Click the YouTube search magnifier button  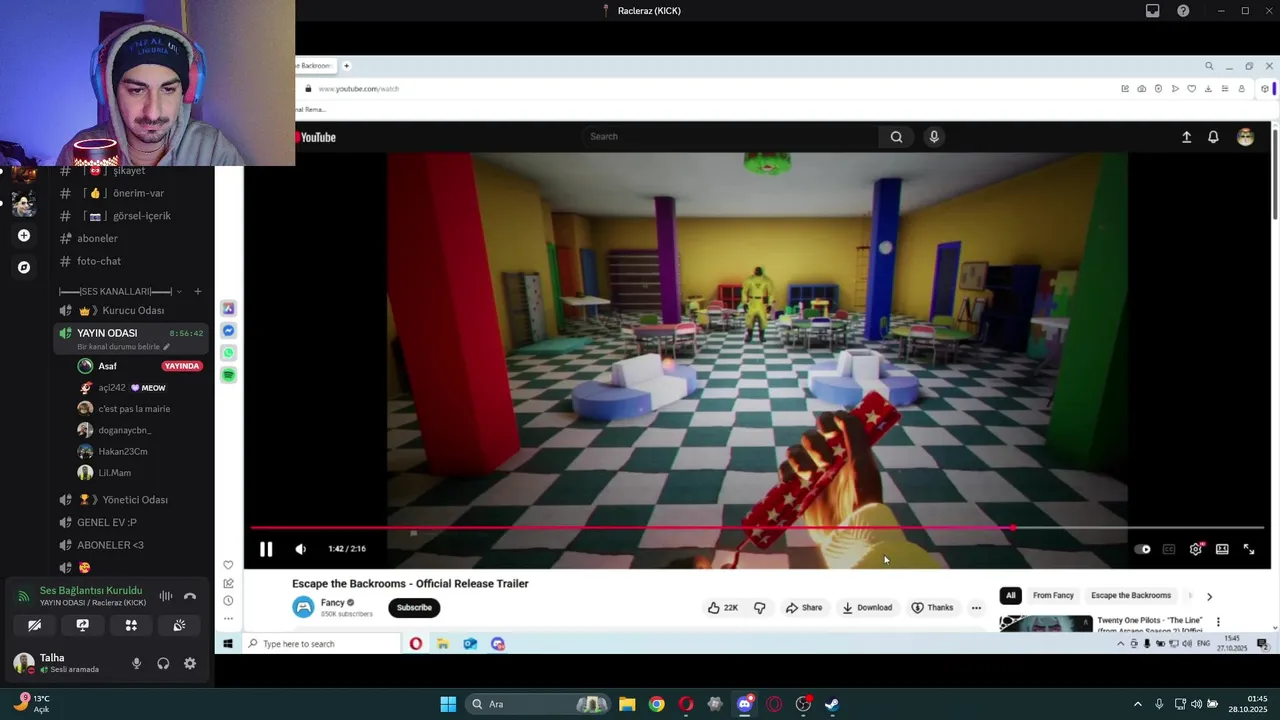(x=896, y=137)
